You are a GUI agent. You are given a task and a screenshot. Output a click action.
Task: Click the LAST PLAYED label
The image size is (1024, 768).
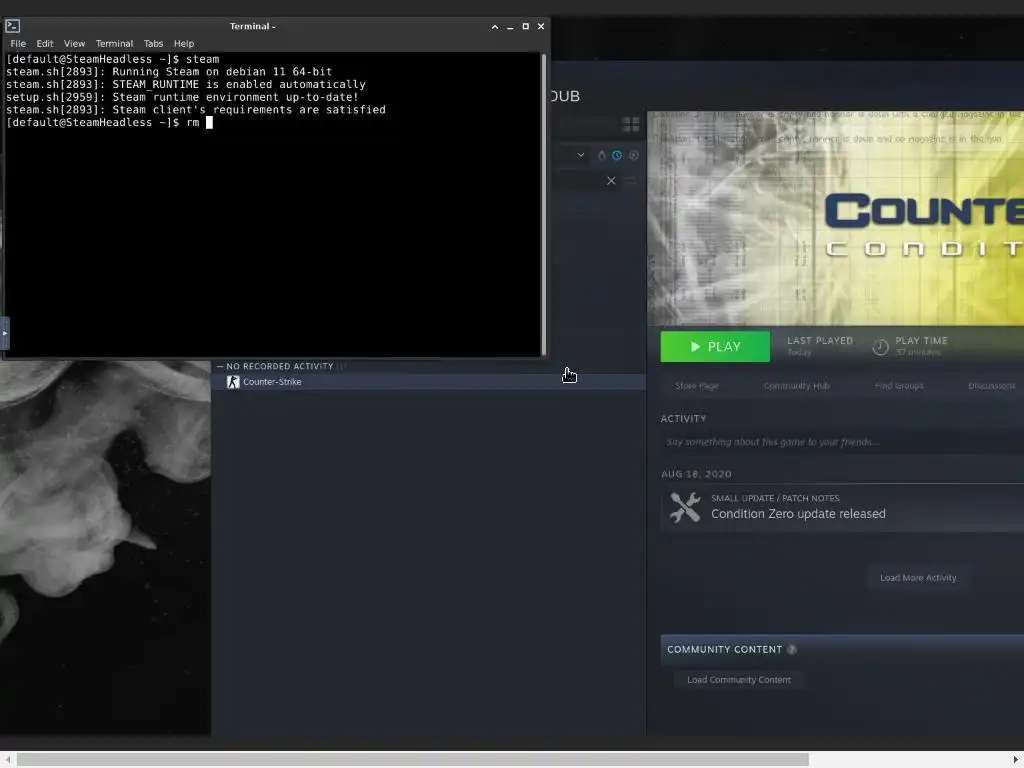(x=820, y=341)
